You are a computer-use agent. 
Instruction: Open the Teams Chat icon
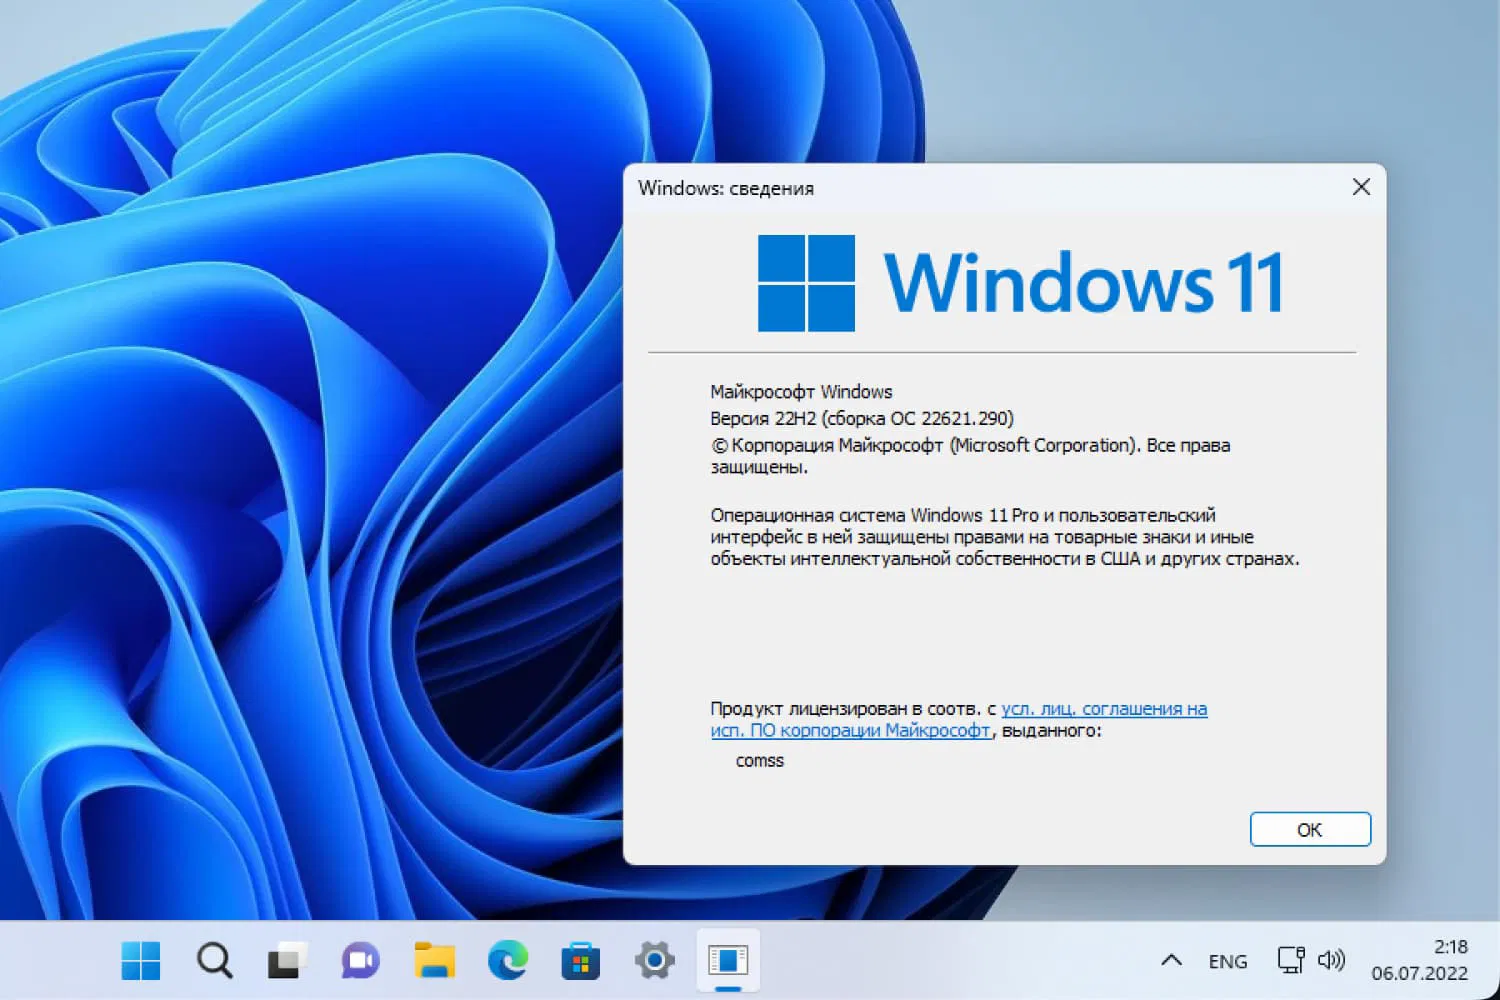pos(359,960)
